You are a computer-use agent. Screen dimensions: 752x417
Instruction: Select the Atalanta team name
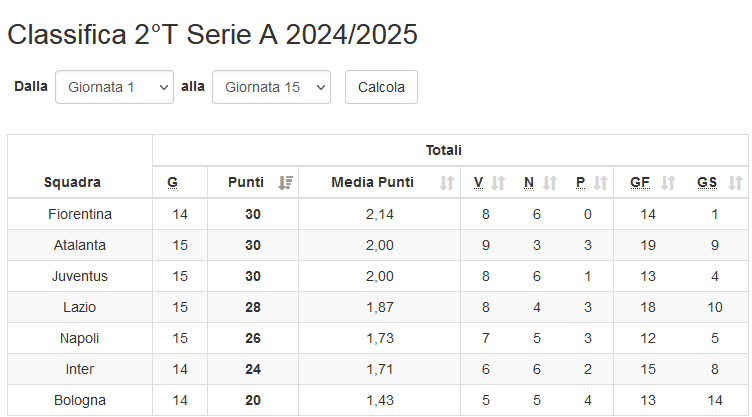(80, 245)
